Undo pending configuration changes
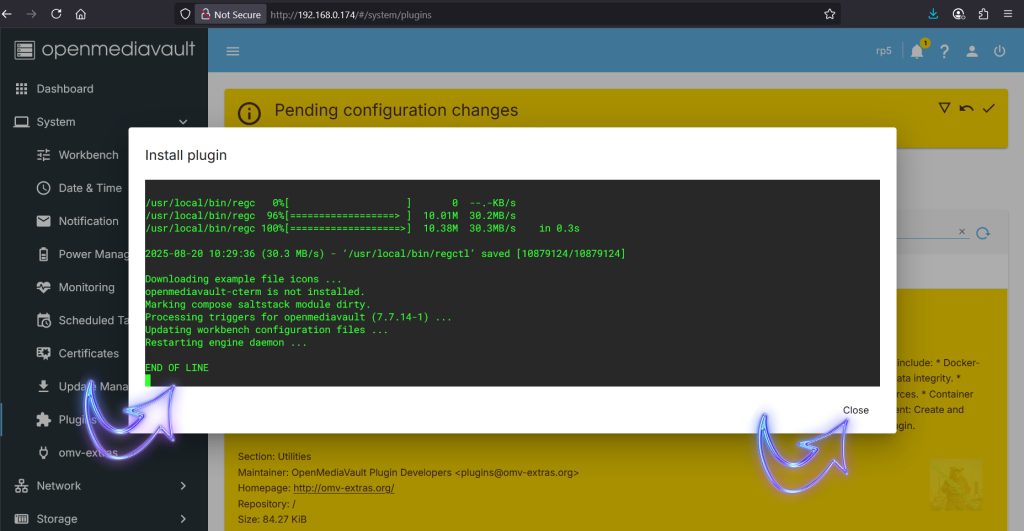This screenshot has width=1024, height=531. pos(966,108)
